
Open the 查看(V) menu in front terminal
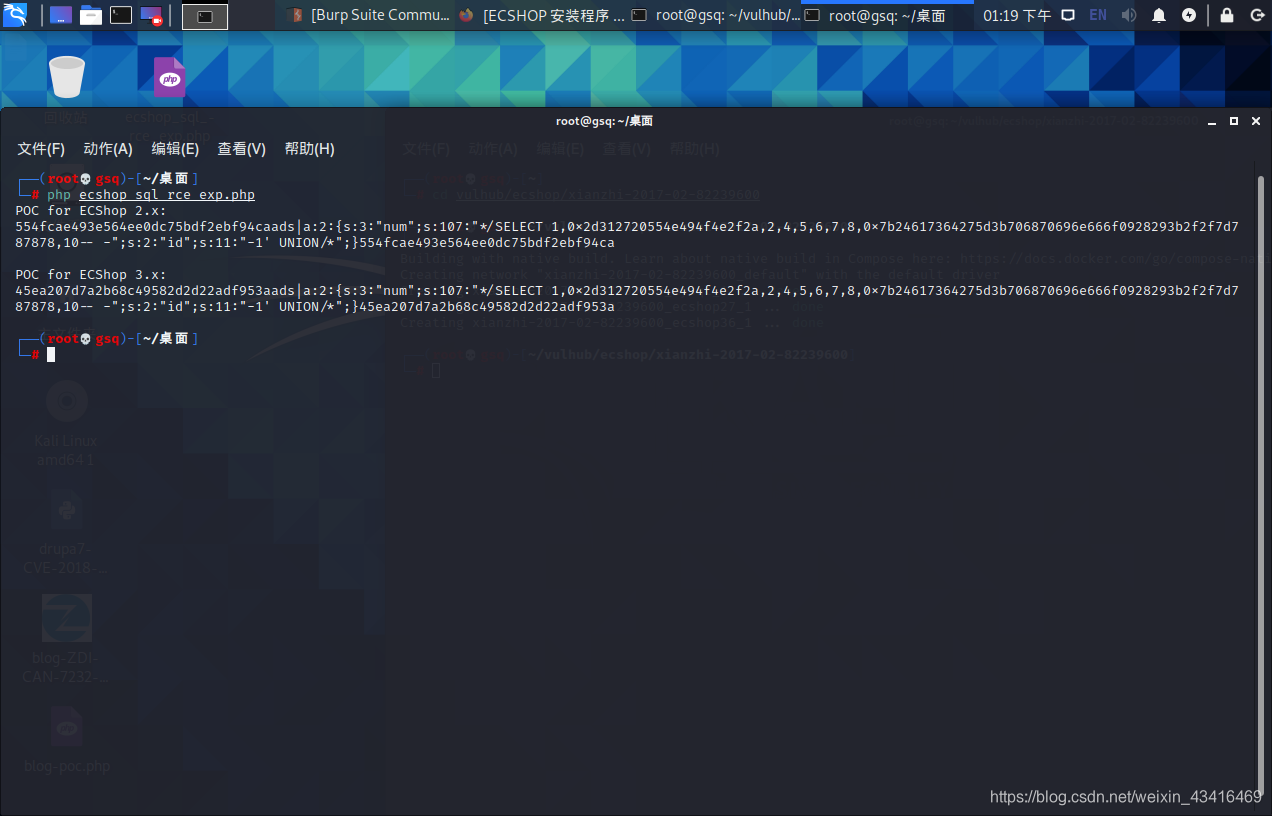[242, 148]
